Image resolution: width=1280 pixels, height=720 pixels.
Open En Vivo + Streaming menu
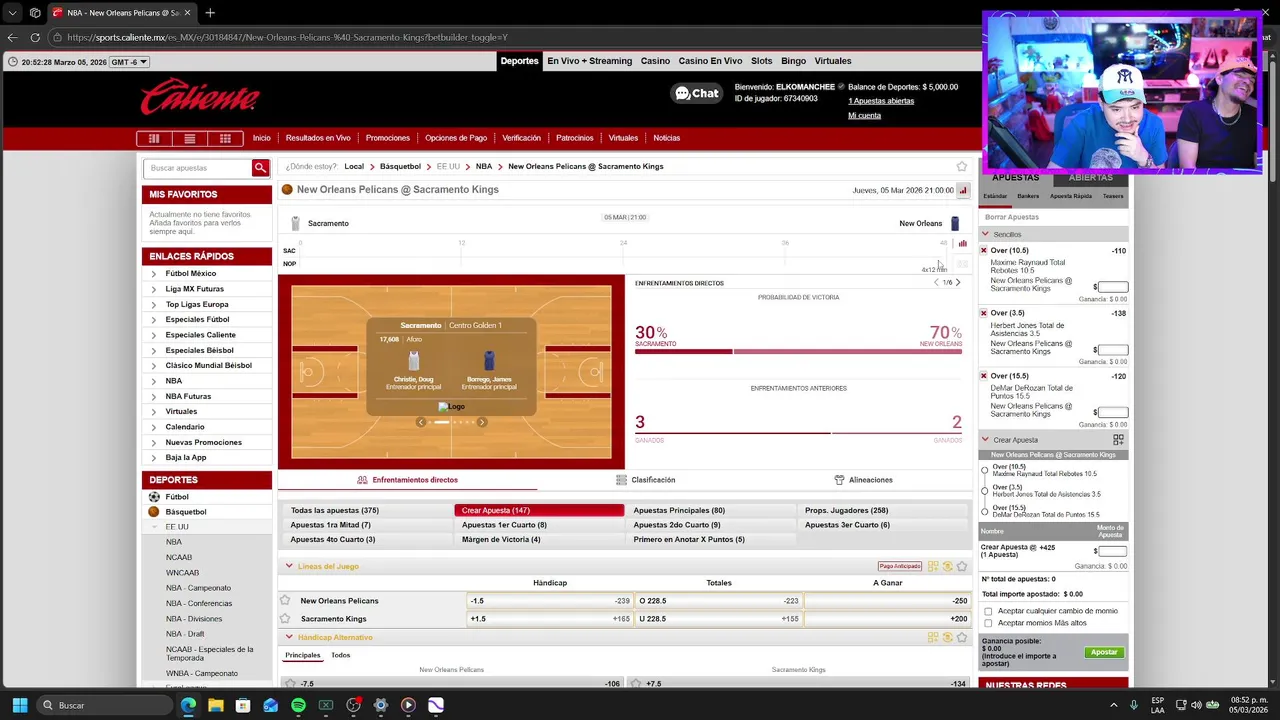point(589,61)
